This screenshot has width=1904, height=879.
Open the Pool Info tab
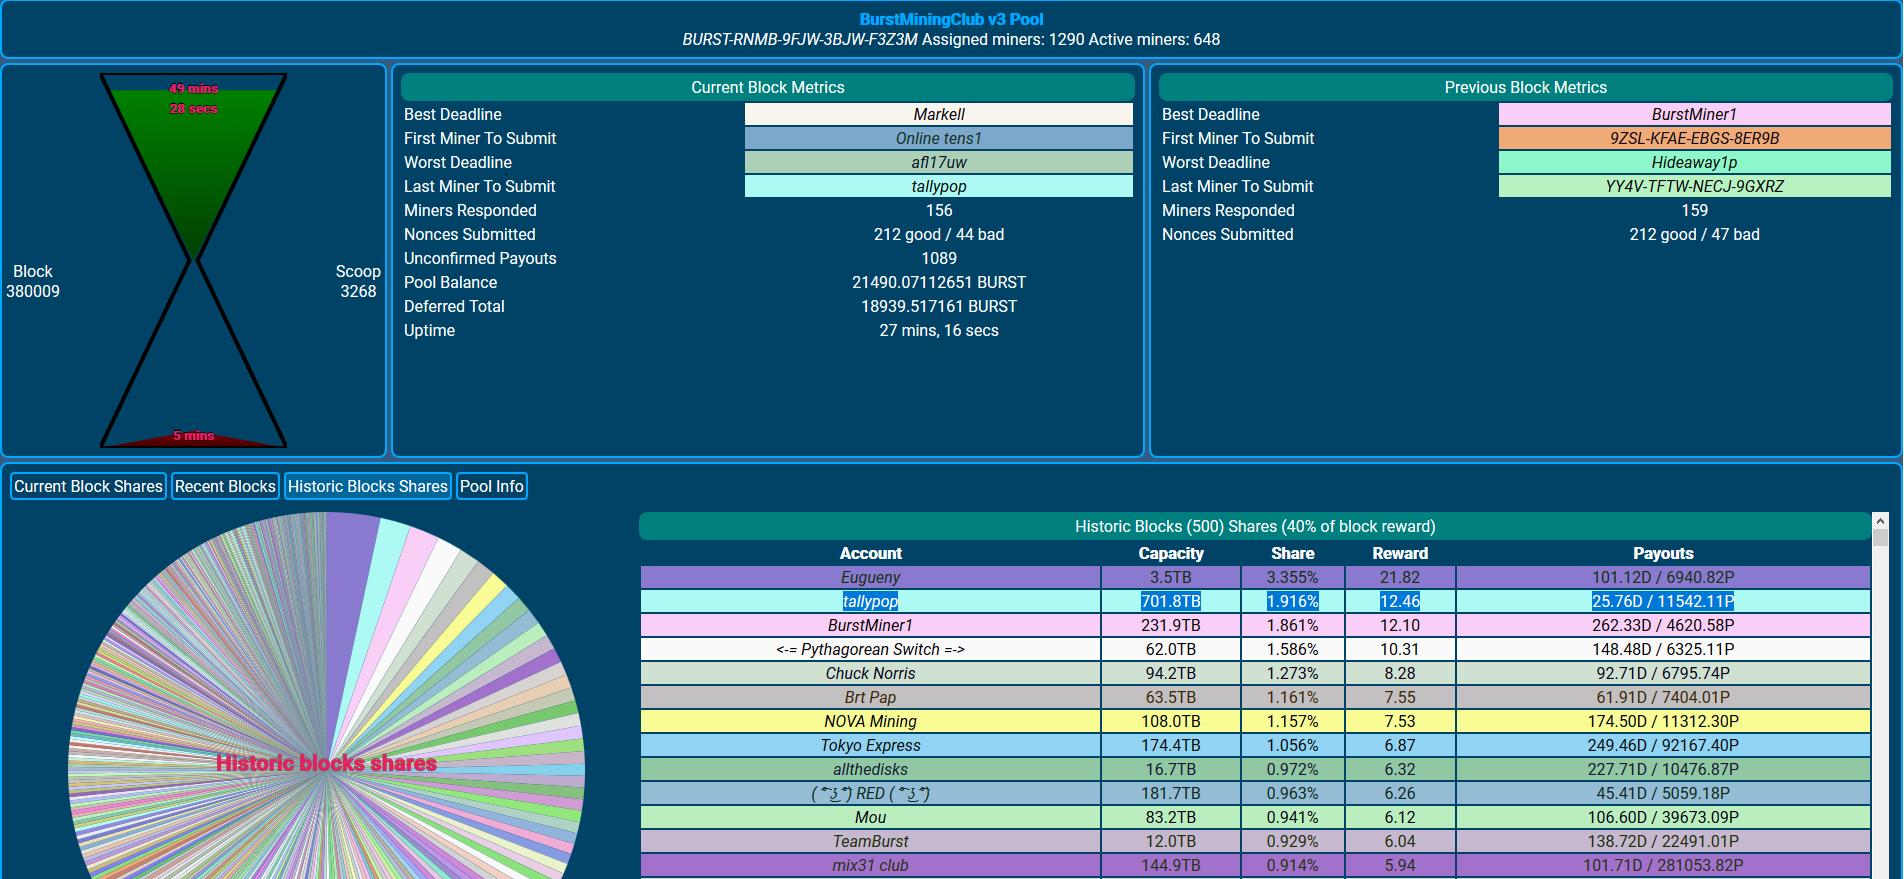click(492, 486)
